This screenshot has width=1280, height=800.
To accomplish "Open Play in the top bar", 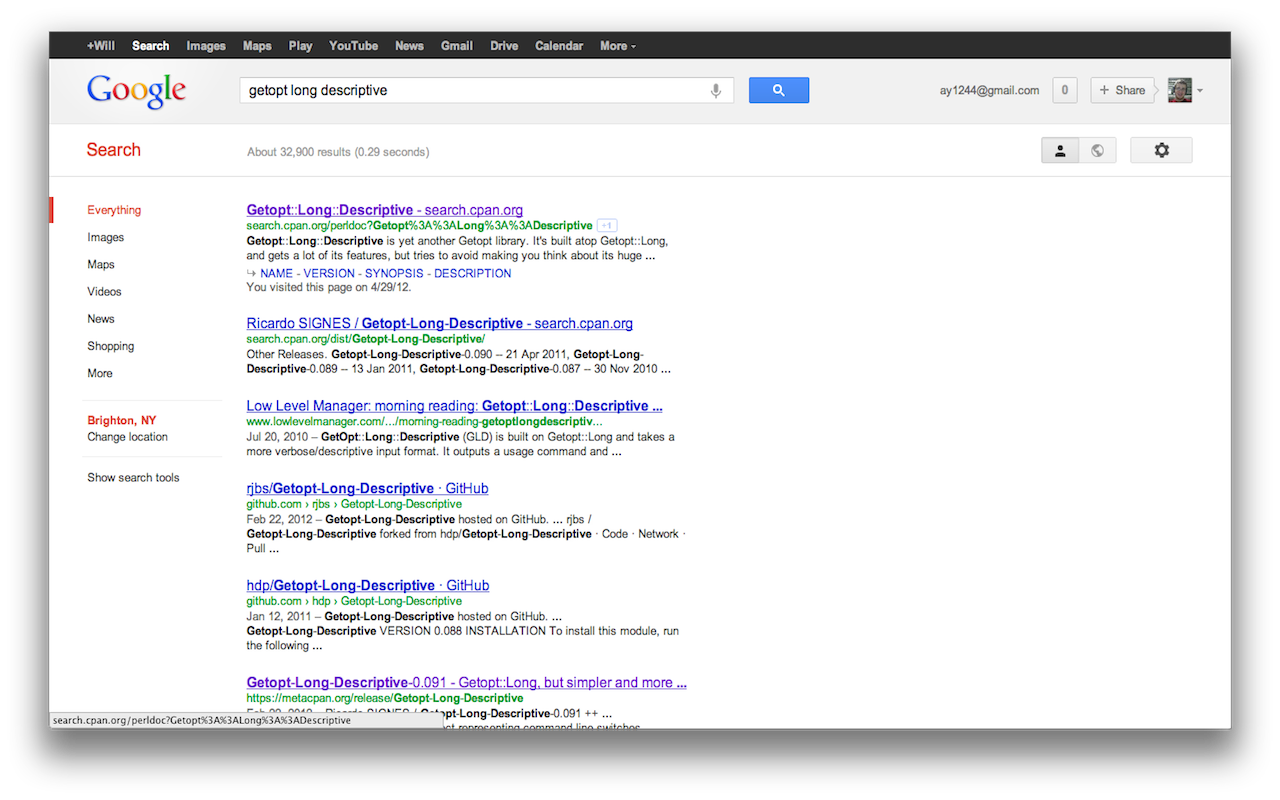I will click(x=300, y=46).
